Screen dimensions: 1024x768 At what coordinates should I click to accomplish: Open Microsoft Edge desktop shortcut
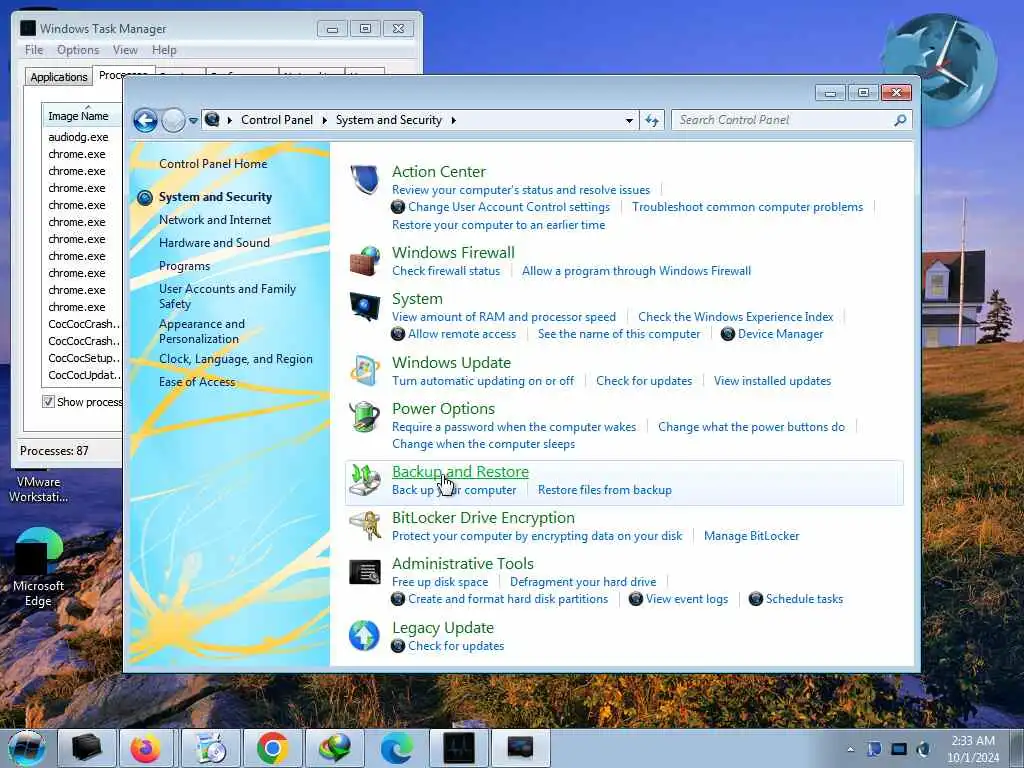click(38, 568)
